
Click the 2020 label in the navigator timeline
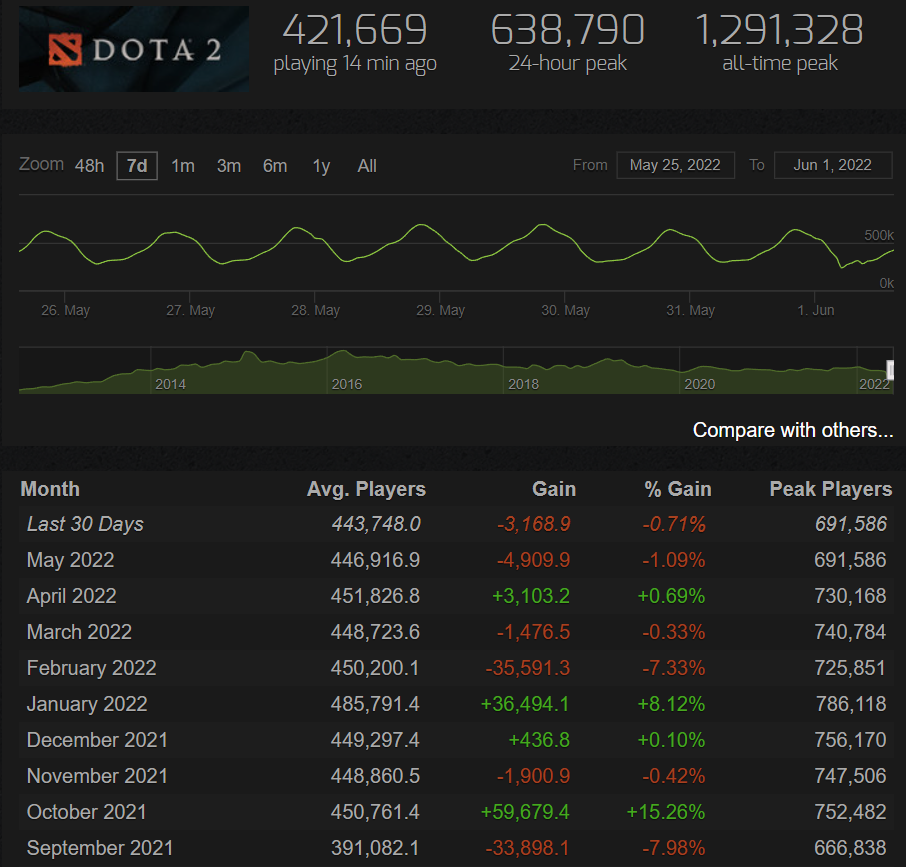point(700,384)
